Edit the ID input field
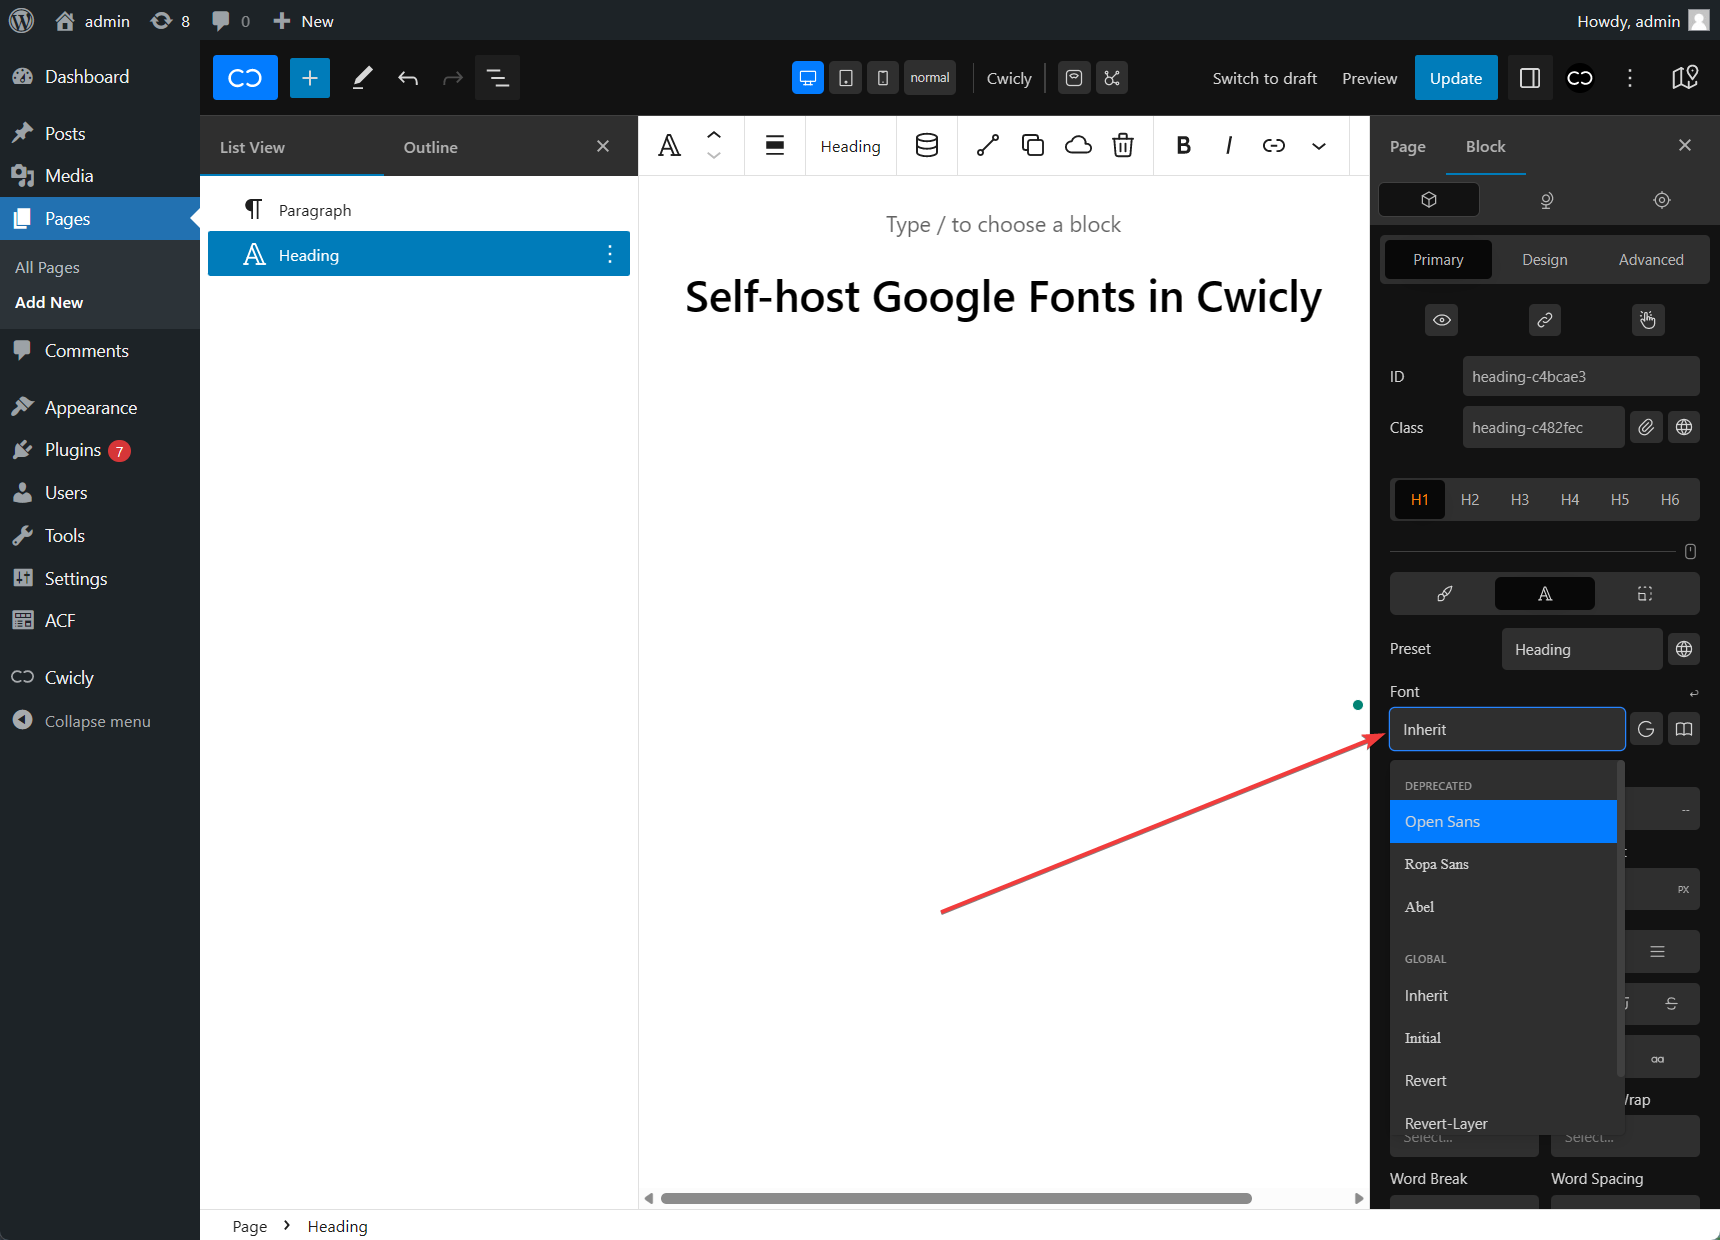Viewport: 1720px width, 1240px height. [1581, 377]
